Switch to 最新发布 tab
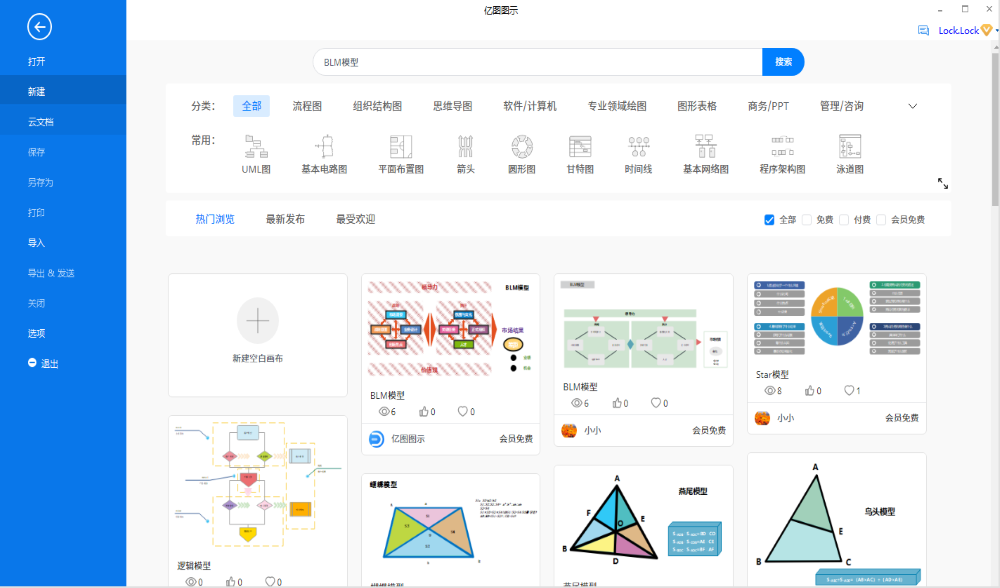This screenshot has height=588, width=1000. pyautogui.click(x=285, y=219)
